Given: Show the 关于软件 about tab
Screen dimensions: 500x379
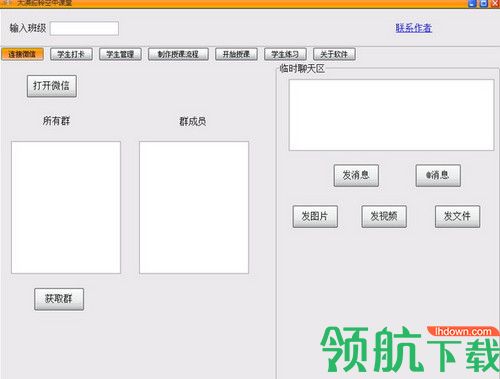Looking at the screenshot, I should (334, 54).
